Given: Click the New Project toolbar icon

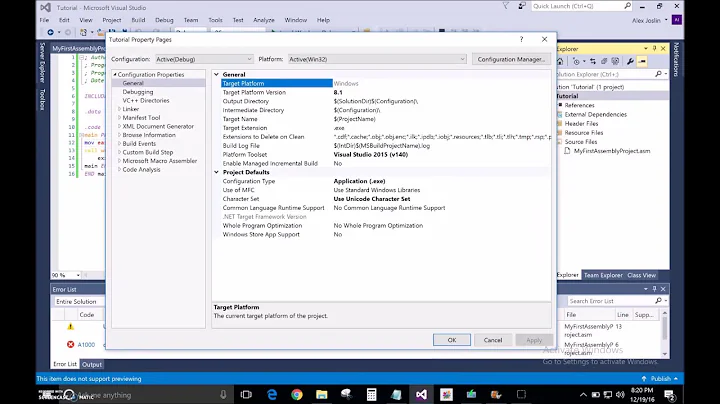Looking at the screenshot, I should click(x=83, y=32).
